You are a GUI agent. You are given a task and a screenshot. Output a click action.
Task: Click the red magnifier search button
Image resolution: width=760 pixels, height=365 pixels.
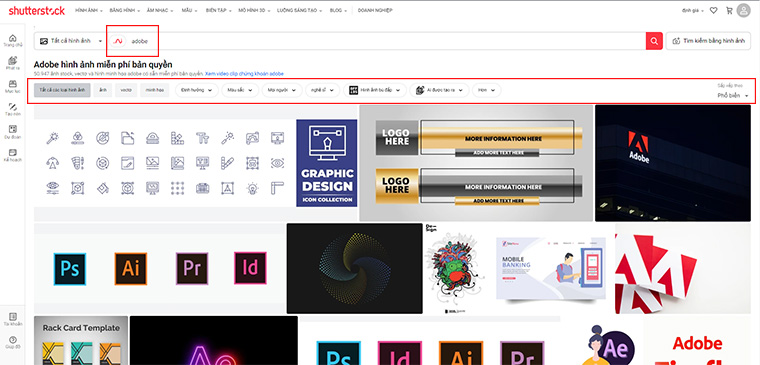pos(654,41)
